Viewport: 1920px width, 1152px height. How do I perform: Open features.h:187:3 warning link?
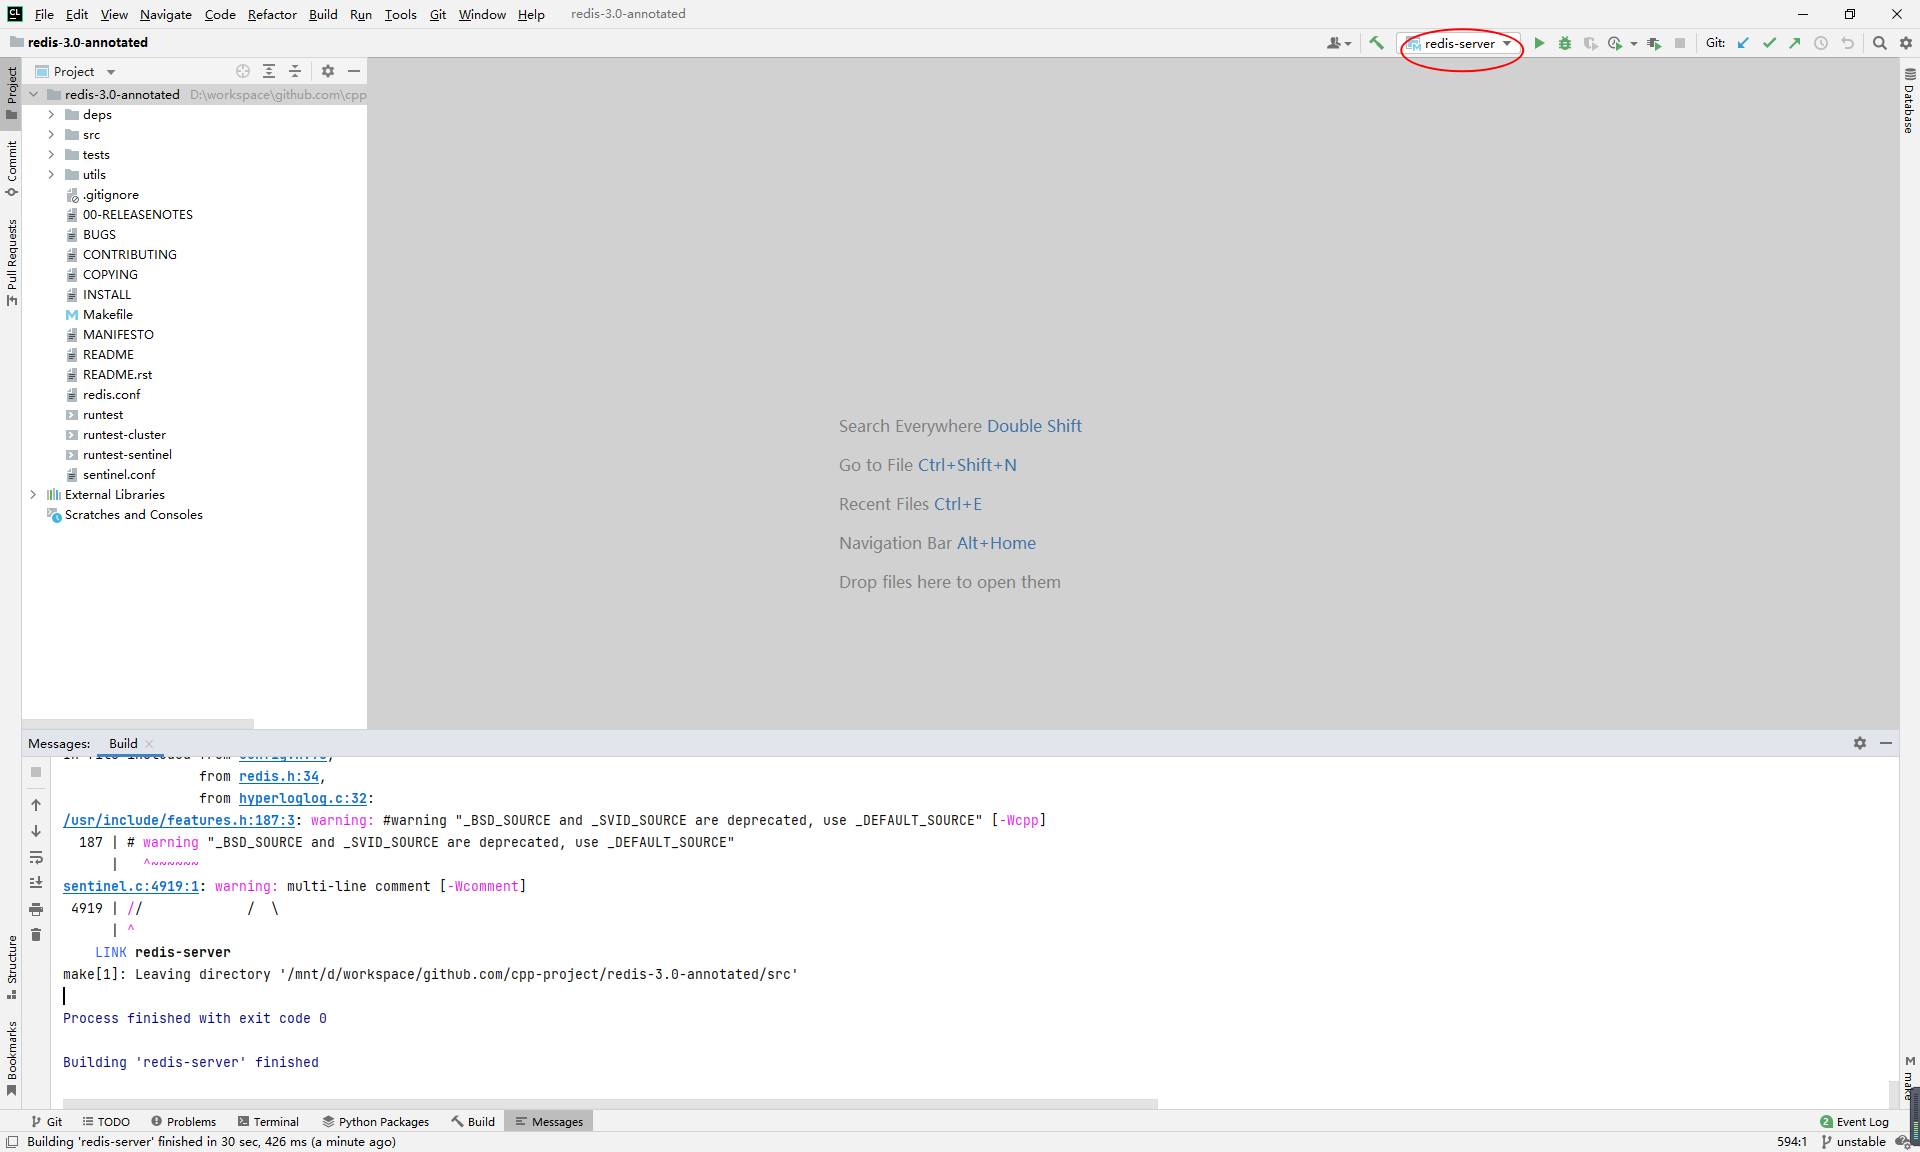[179, 820]
